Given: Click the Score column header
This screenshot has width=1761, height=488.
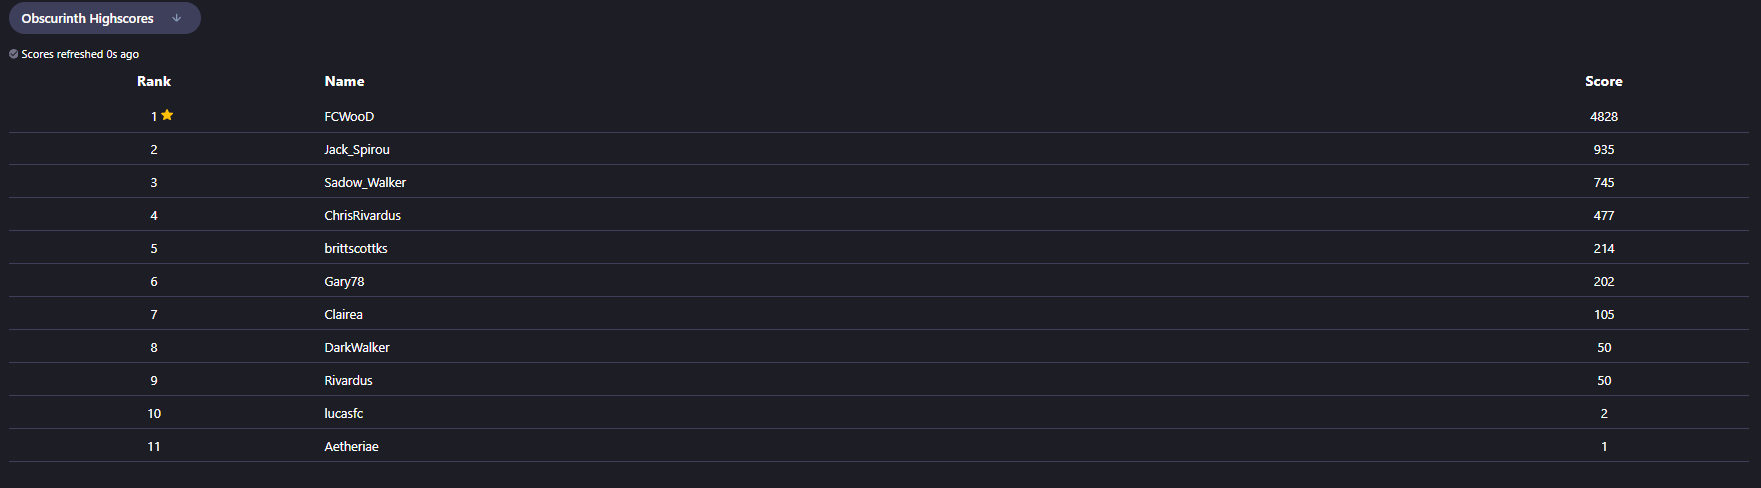Looking at the screenshot, I should click(x=1603, y=81).
